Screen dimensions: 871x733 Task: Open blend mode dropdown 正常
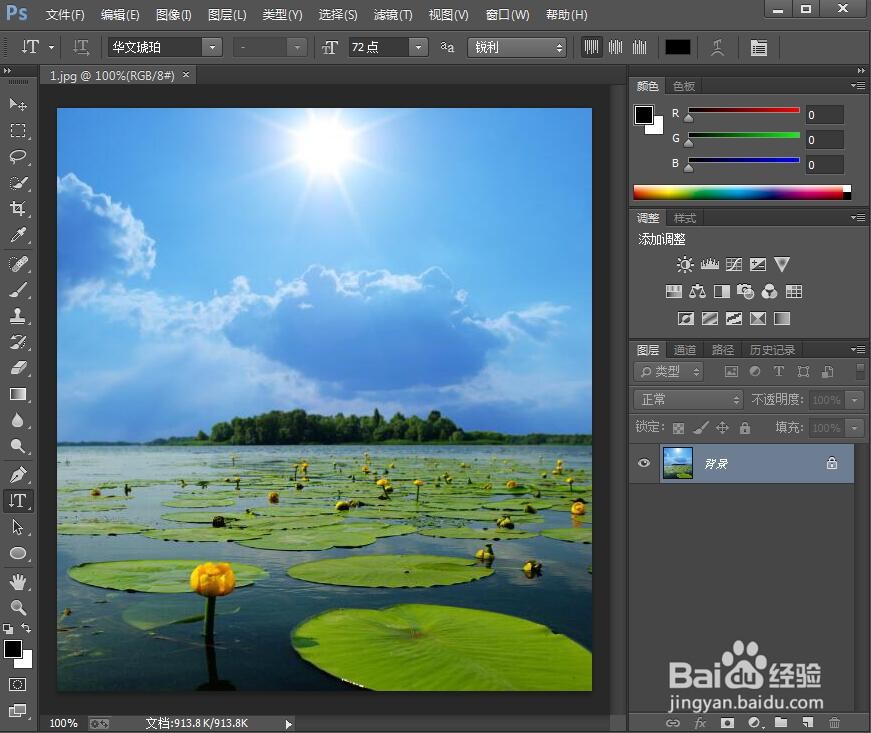point(688,399)
